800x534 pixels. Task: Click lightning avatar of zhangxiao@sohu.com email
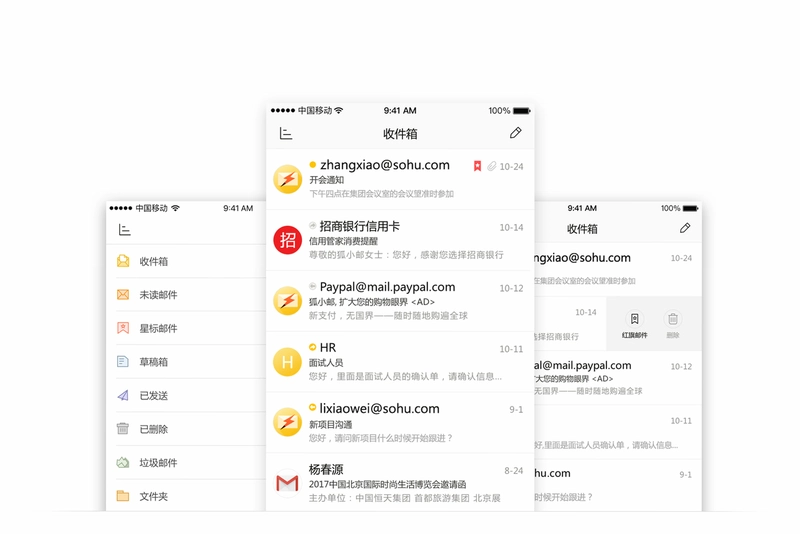[288, 179]
